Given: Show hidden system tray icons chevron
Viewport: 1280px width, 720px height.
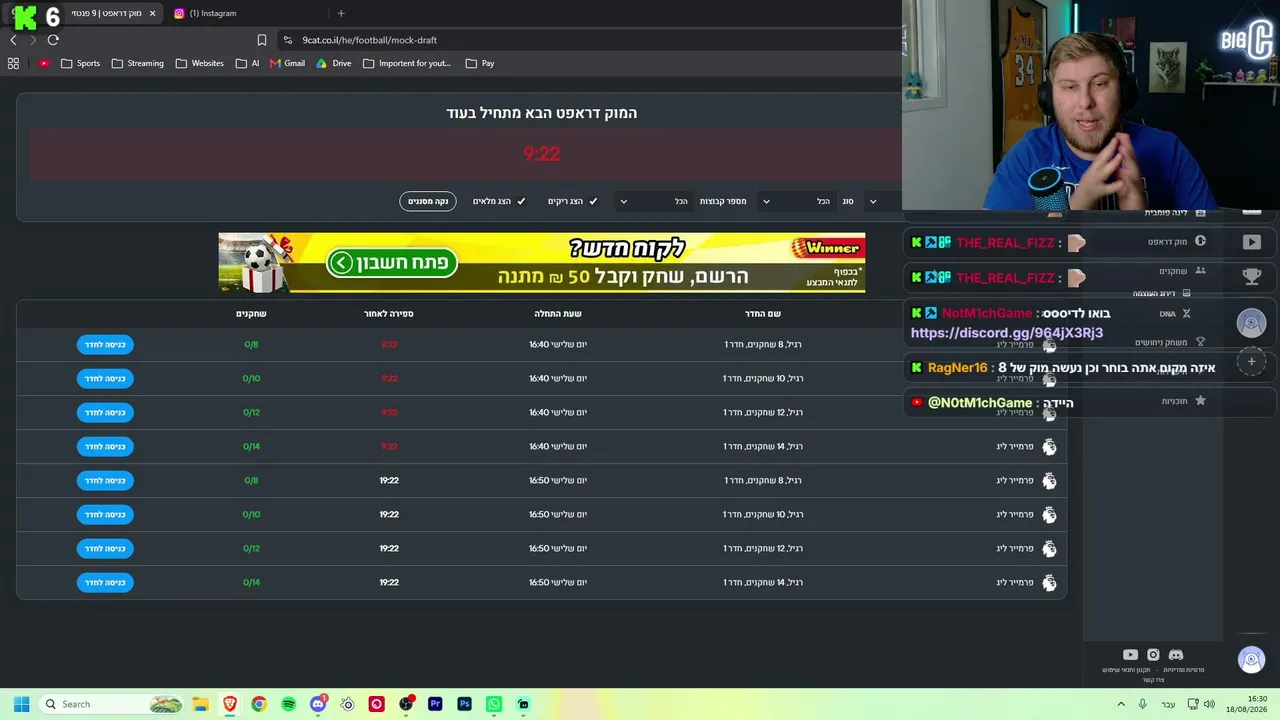Looking at the screenshot, I should point(1120,704).
